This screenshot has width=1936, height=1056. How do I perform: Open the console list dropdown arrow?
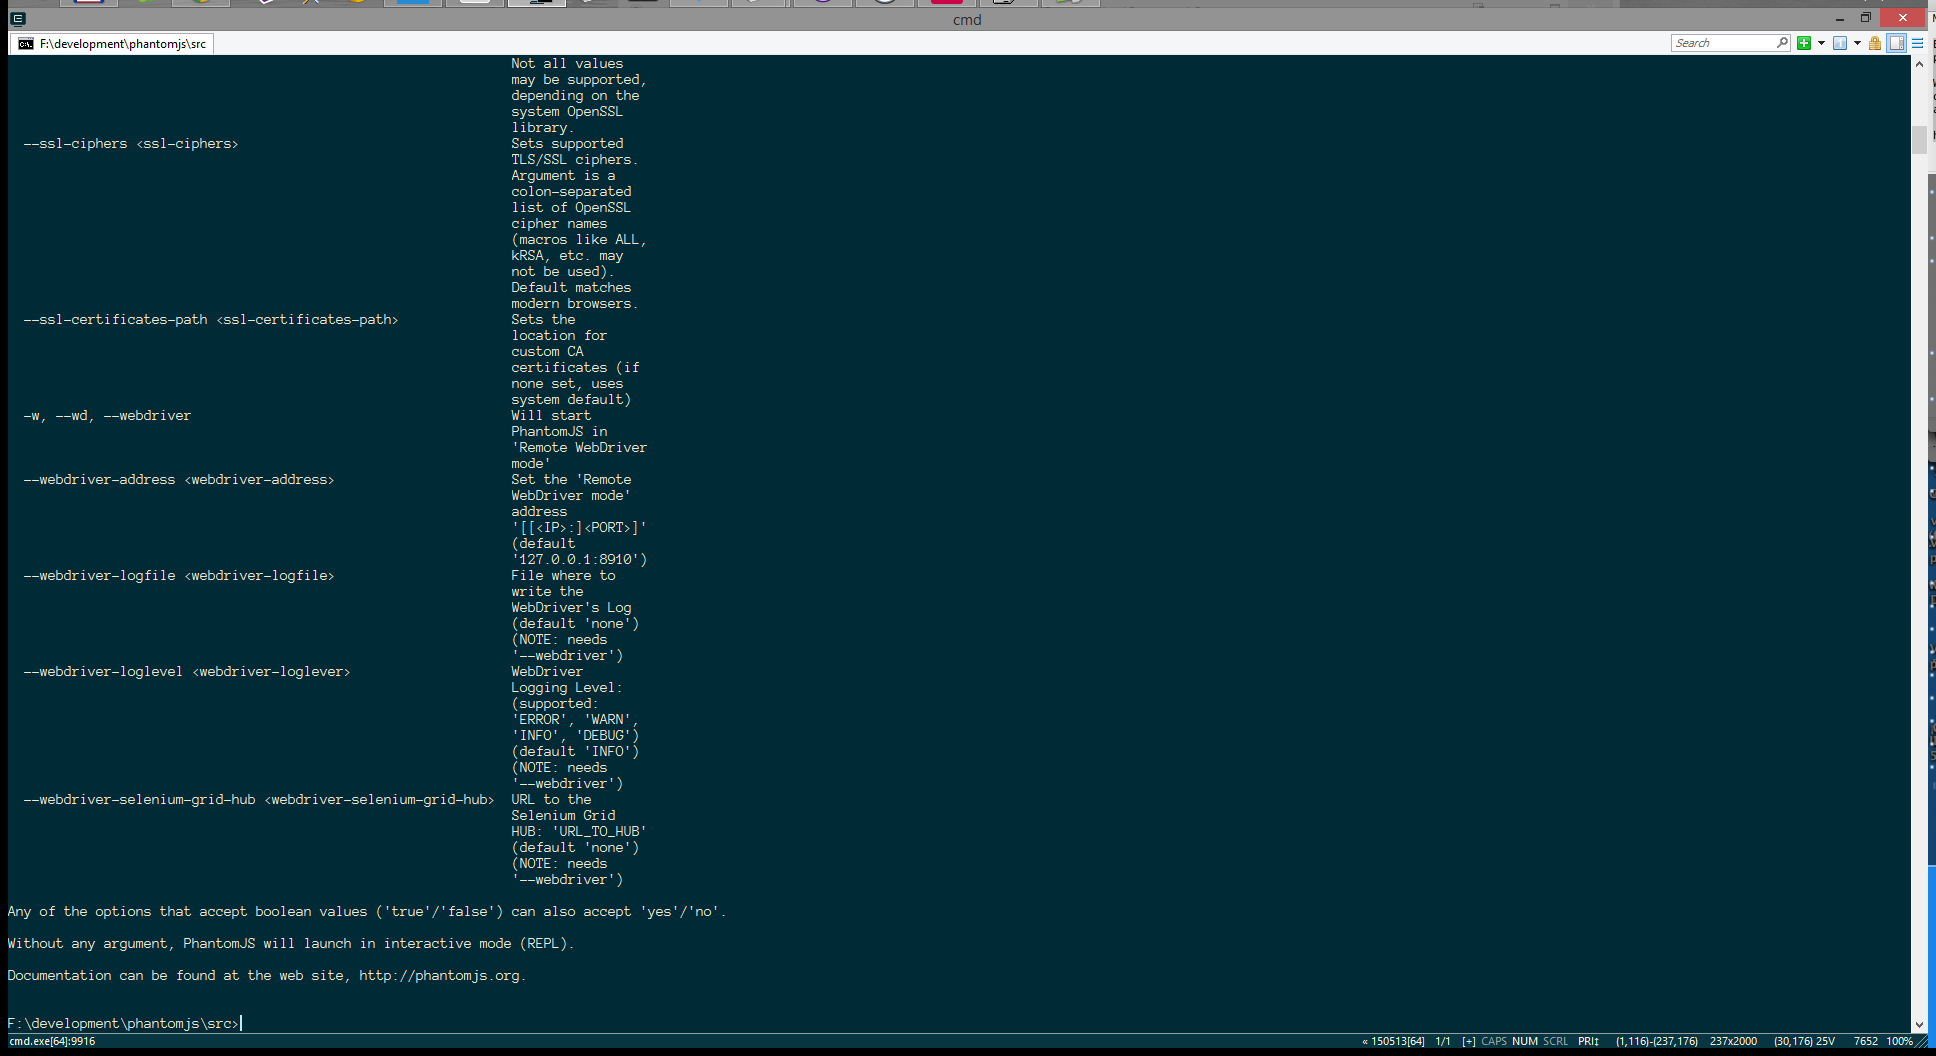tap(1857, 43)
